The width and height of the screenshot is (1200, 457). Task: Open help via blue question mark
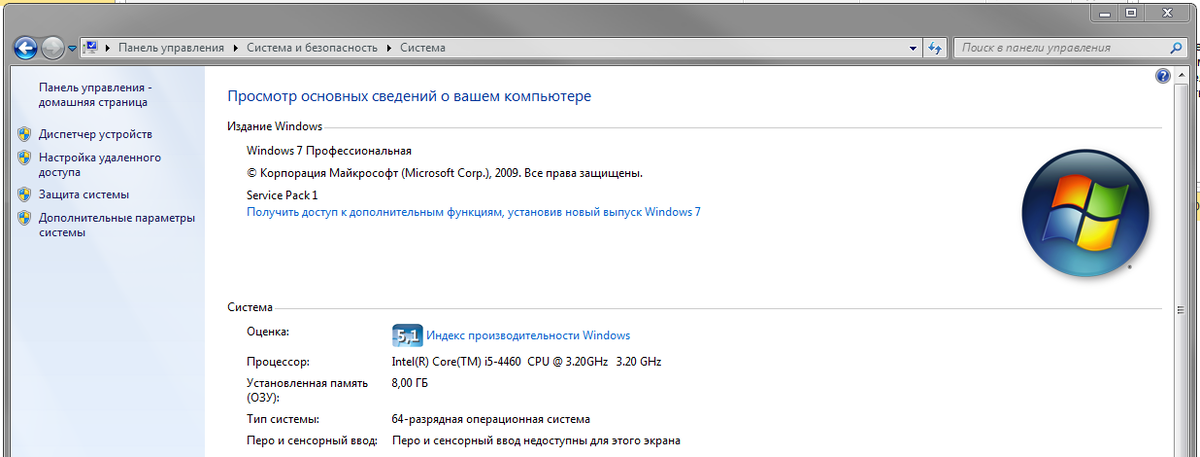point(1163,76)
